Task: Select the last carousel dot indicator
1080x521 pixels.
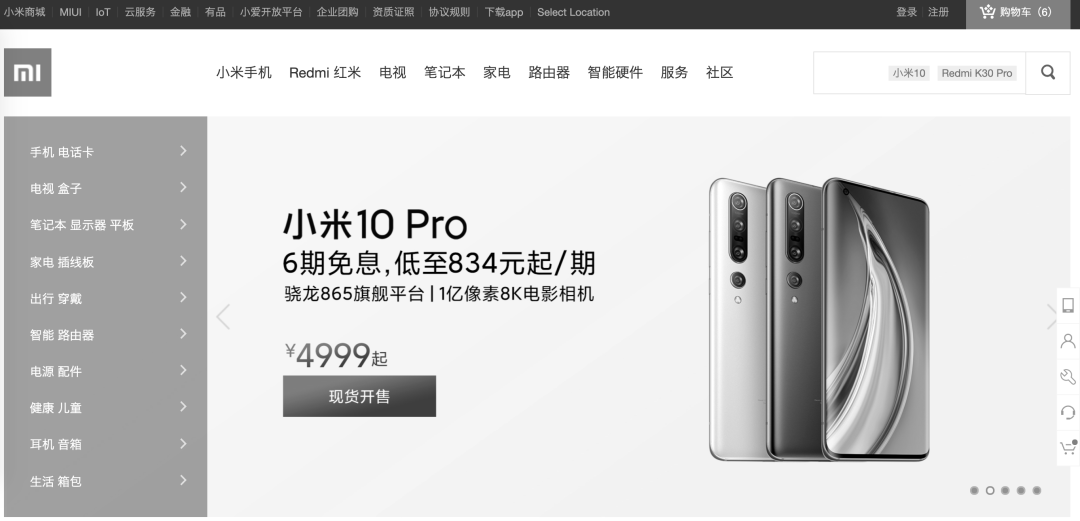Action: (x=1037, y=491)
